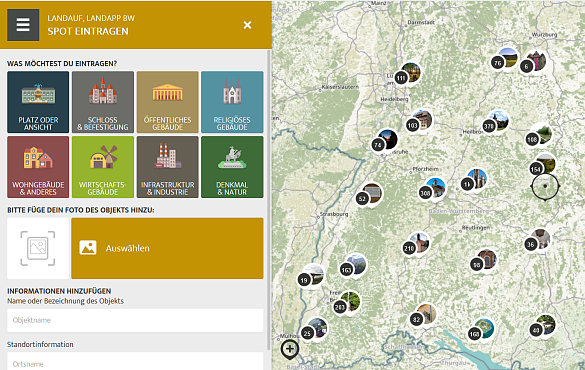585x370 pixels.
Task: Focus the Objektname input field
Action: [135, 320]
